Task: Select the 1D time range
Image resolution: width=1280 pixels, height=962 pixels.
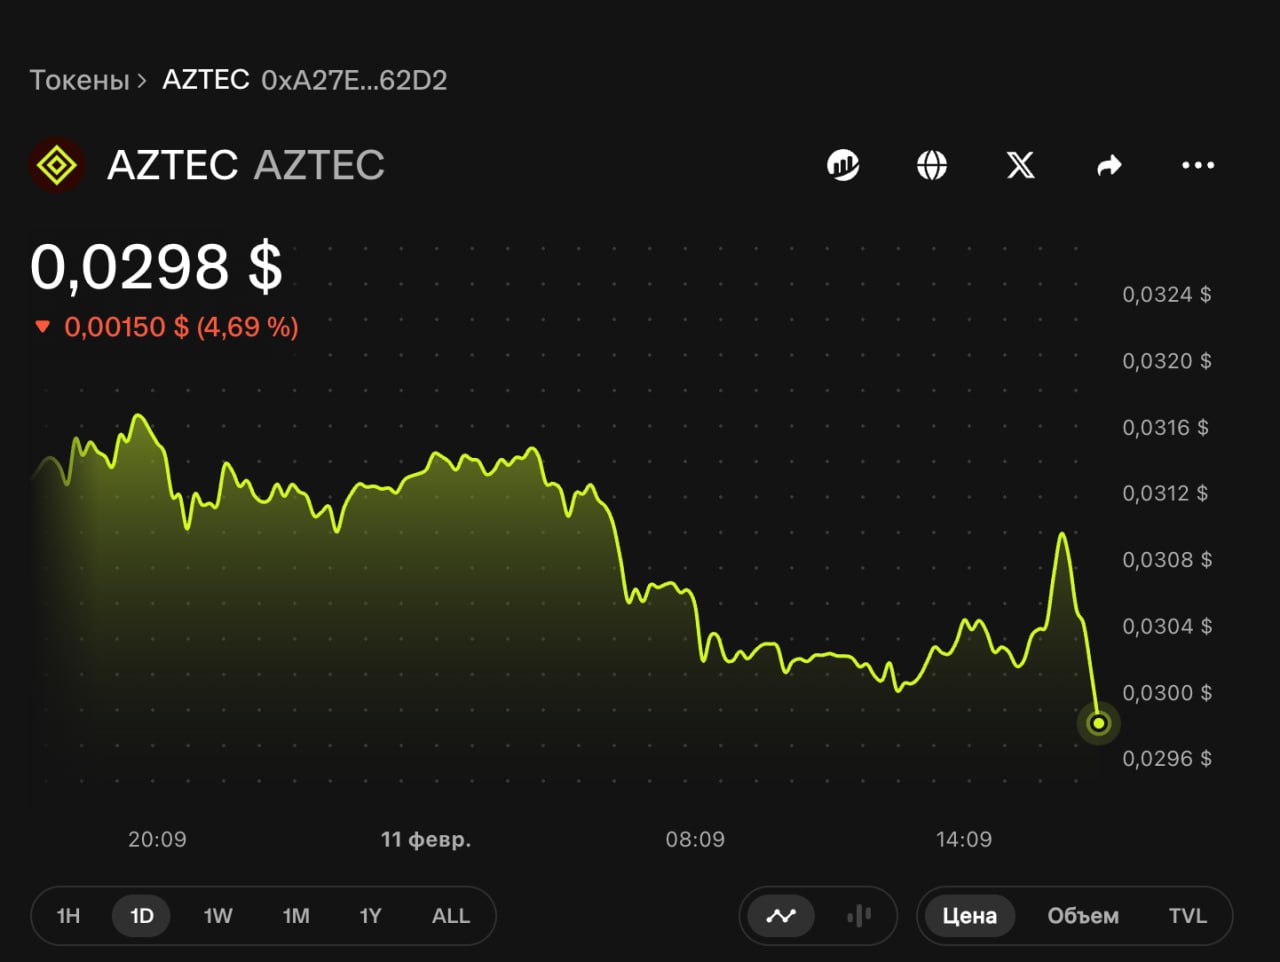Action: point(142,915)
